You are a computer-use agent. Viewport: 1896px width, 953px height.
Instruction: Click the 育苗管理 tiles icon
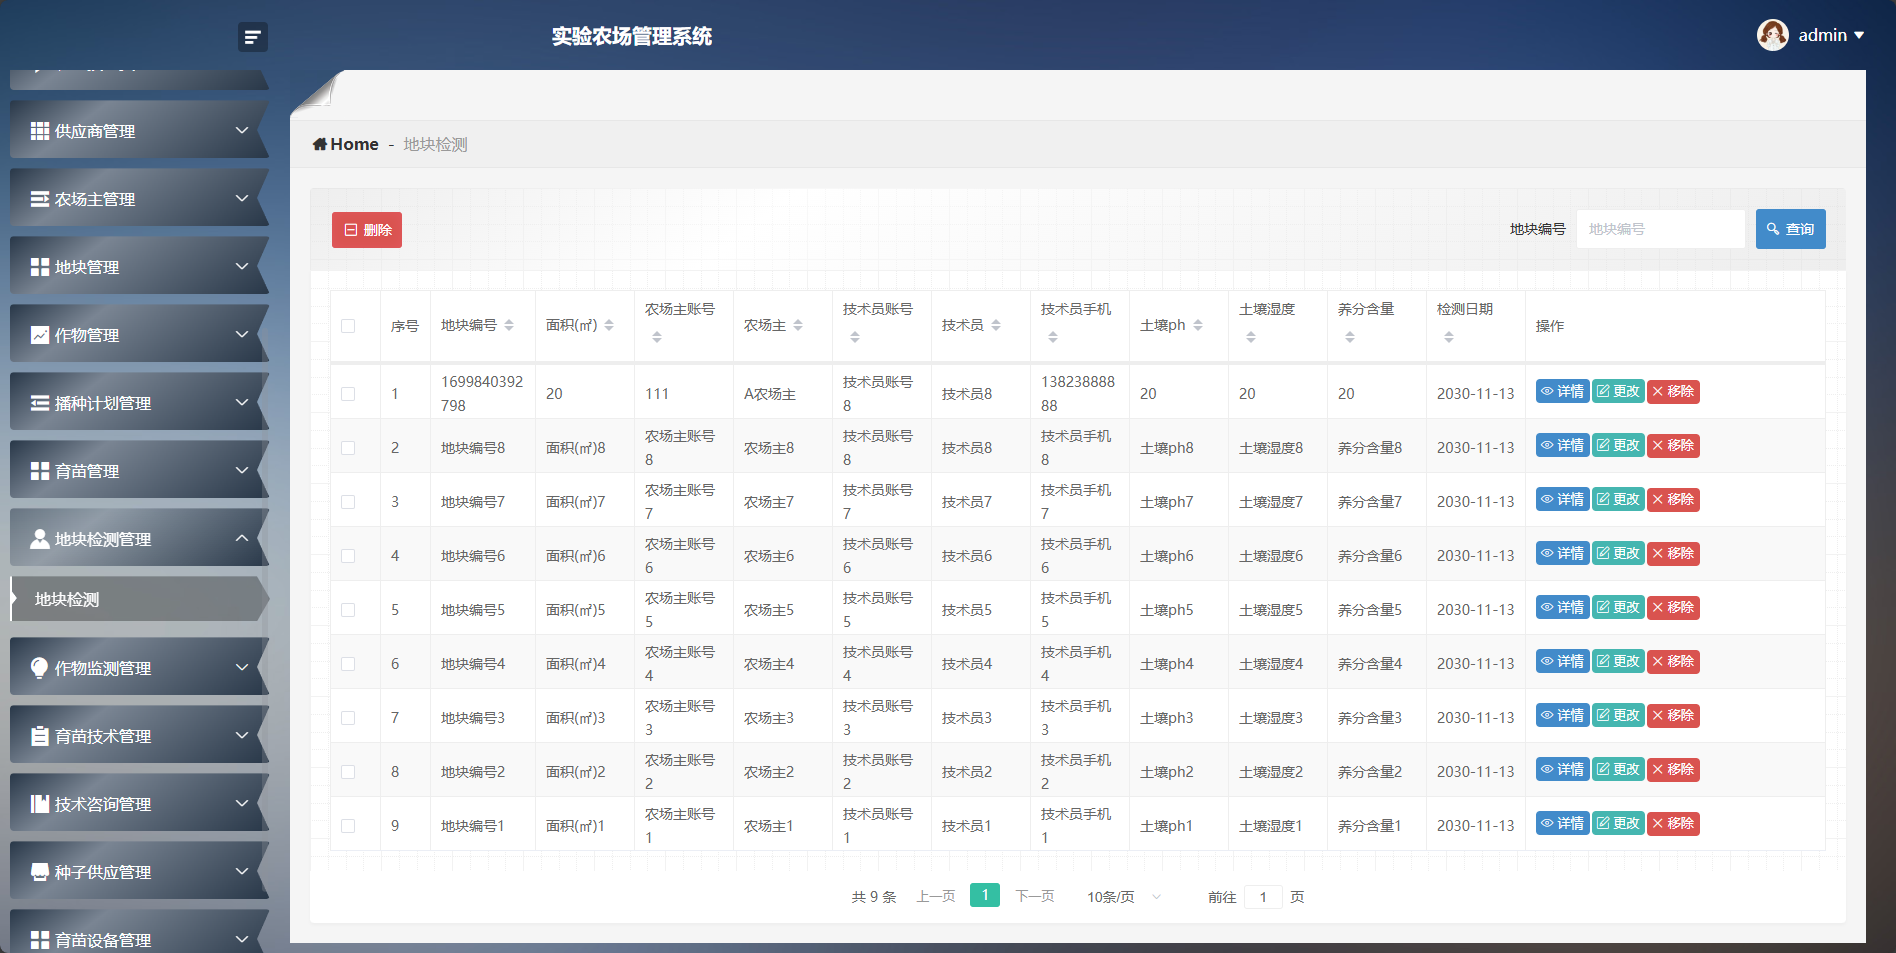pos(40,471)
